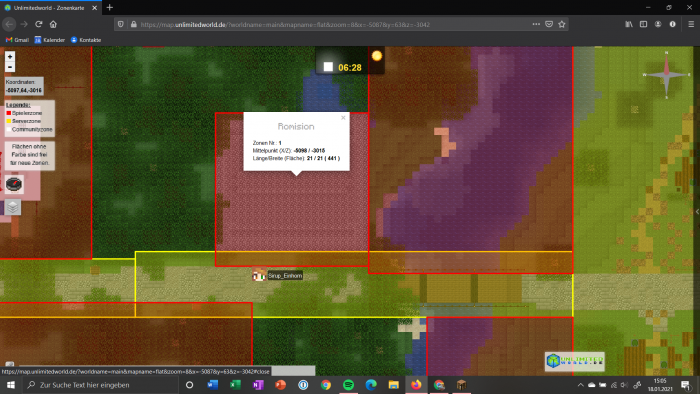Open a new browser tab
Image resolution: width=700 pixels, height=394 pixels.
coord(110,8)
